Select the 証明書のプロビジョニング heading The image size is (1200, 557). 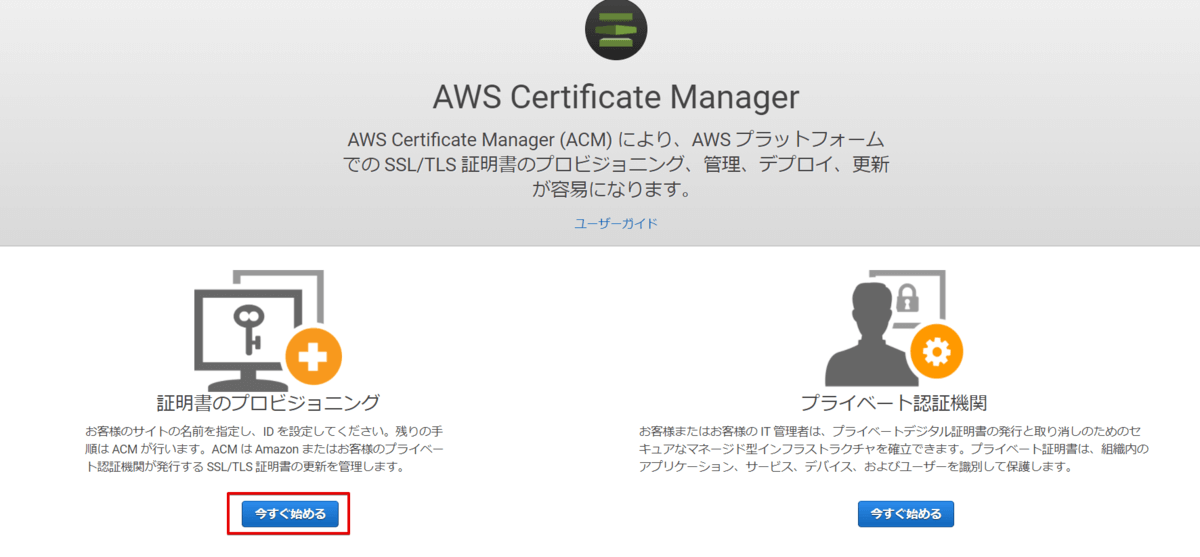coord(269,403)
